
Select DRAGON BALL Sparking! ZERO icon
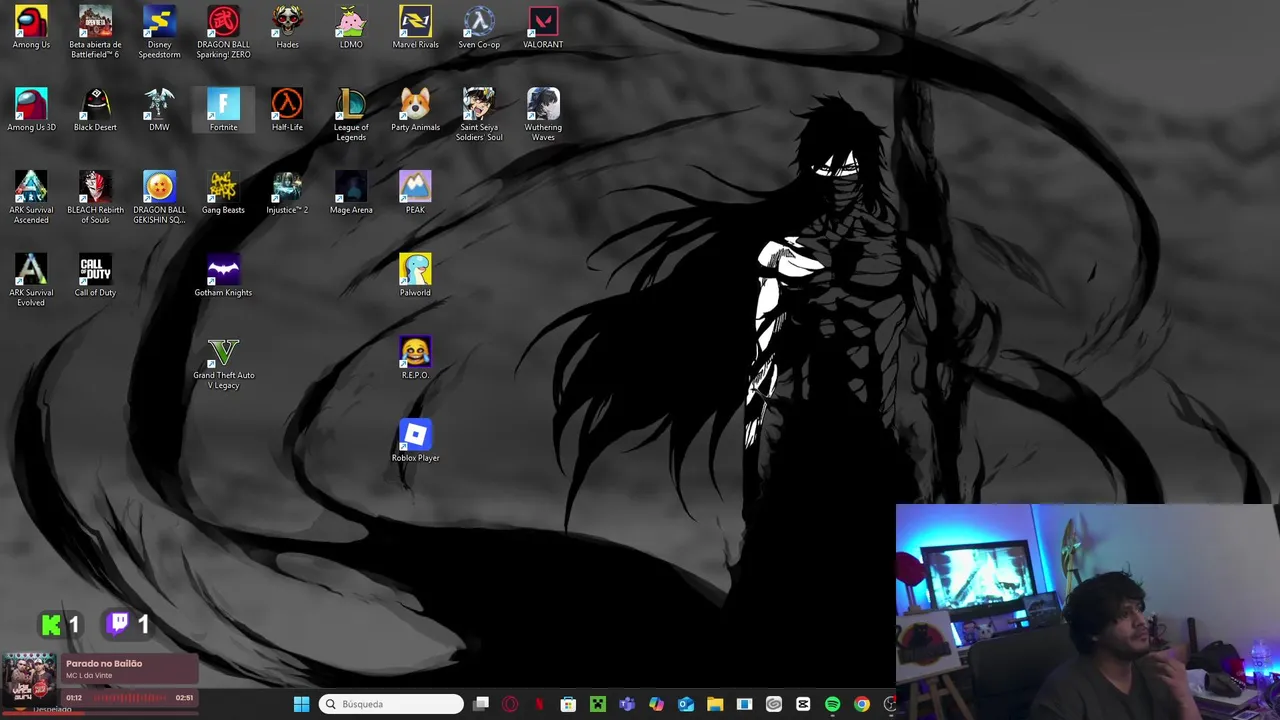pyautogui.click(x=223, y=32)
